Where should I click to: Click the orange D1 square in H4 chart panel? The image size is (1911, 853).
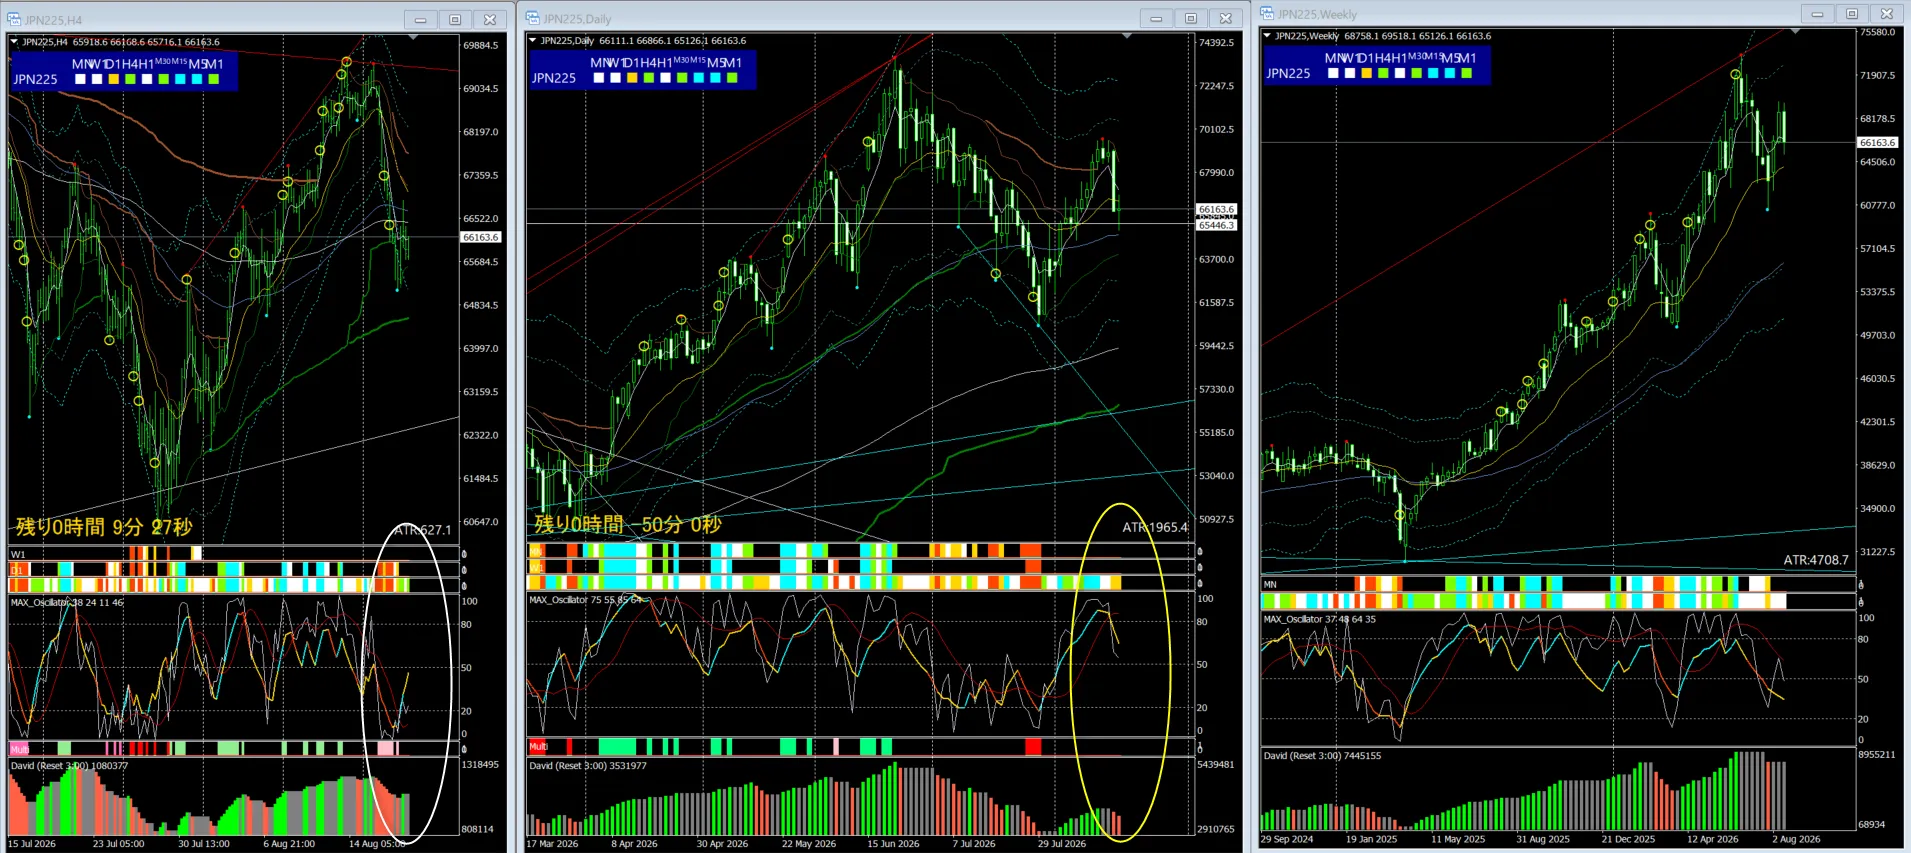click(114, 79)
